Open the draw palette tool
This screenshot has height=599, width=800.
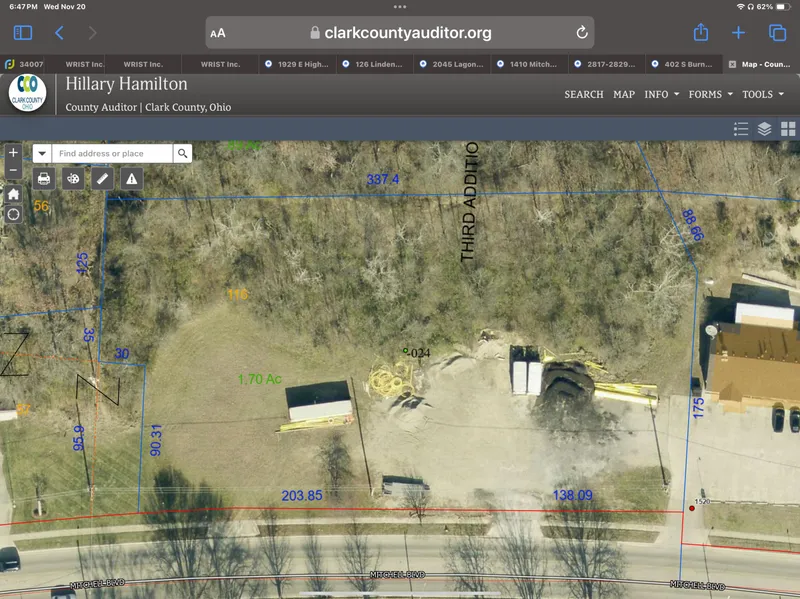pyautogui.click(x=73, y=179)
